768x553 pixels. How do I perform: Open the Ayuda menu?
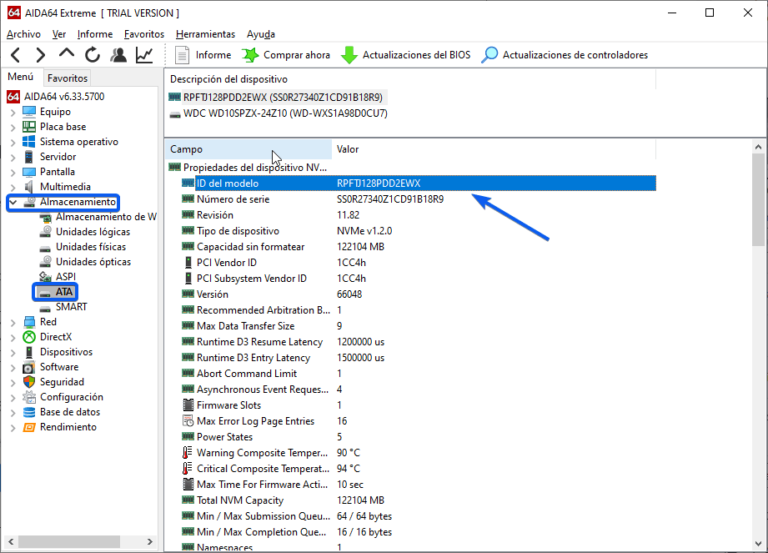(261, 34)
